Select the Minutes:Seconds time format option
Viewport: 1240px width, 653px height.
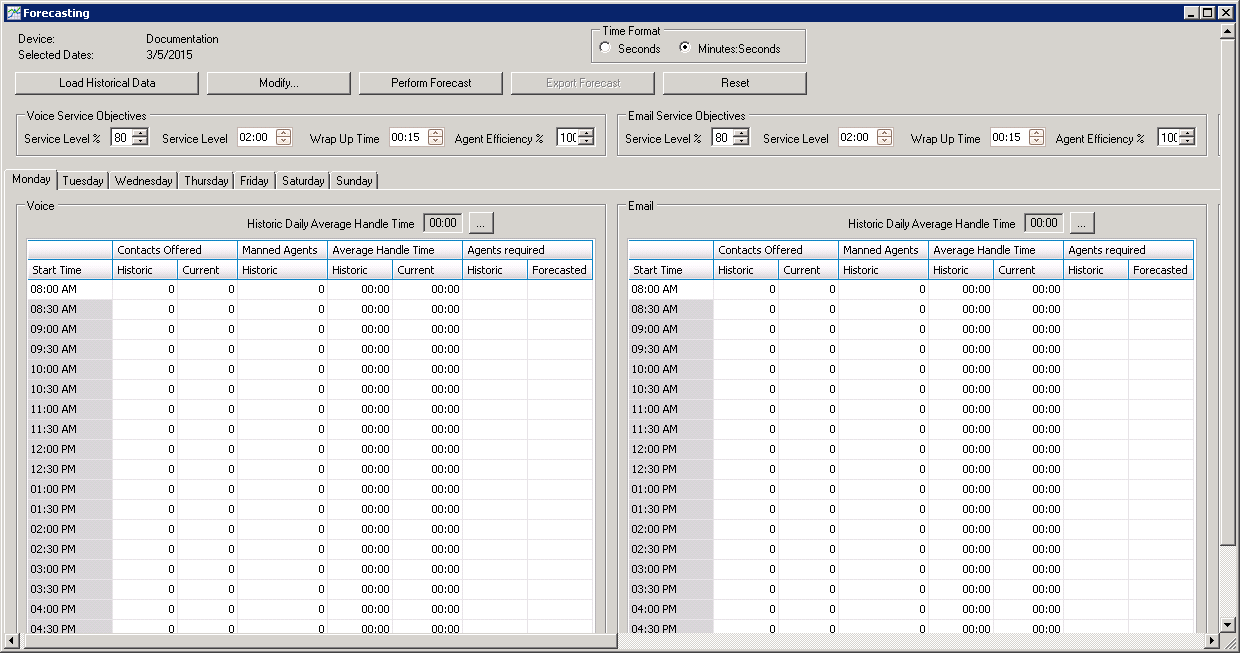(x=685, y=48)
